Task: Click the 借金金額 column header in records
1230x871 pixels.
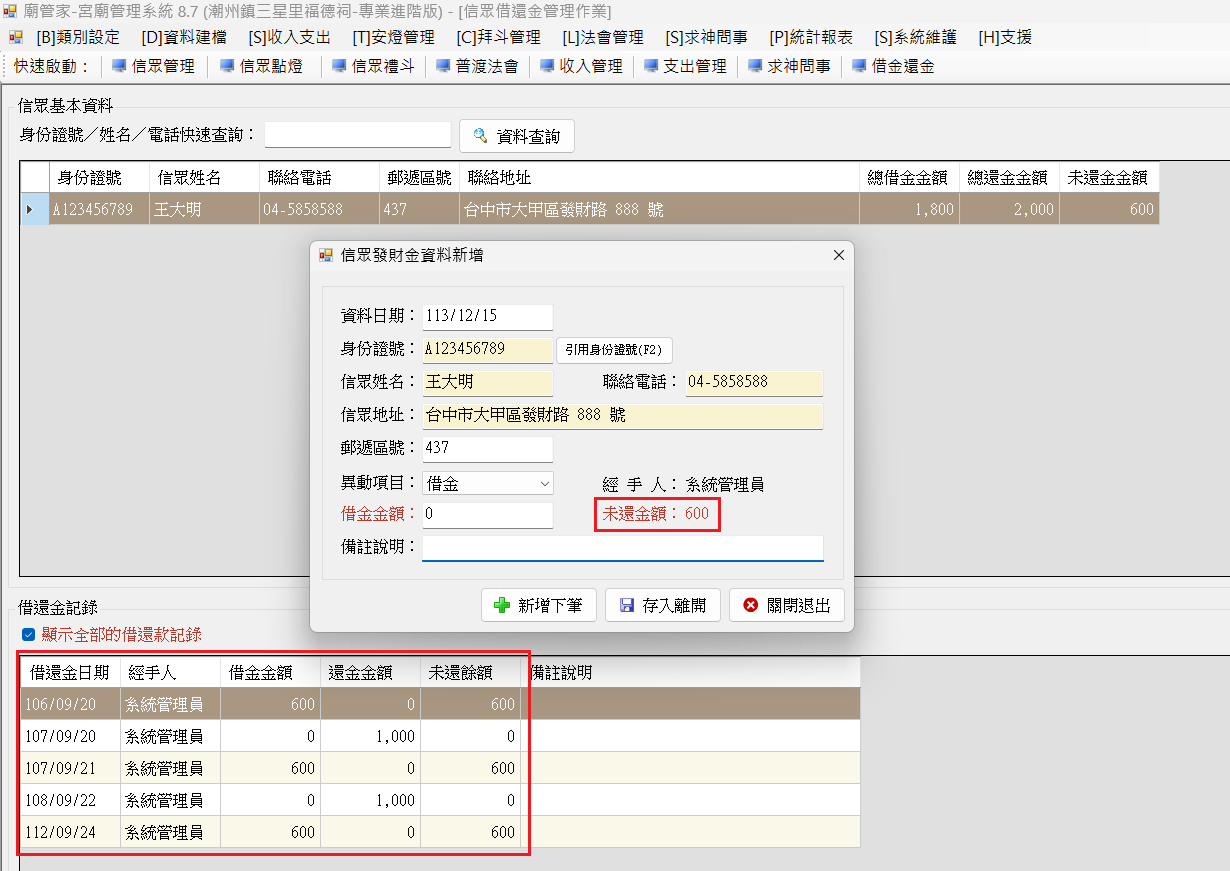Action: pos(271,672)
